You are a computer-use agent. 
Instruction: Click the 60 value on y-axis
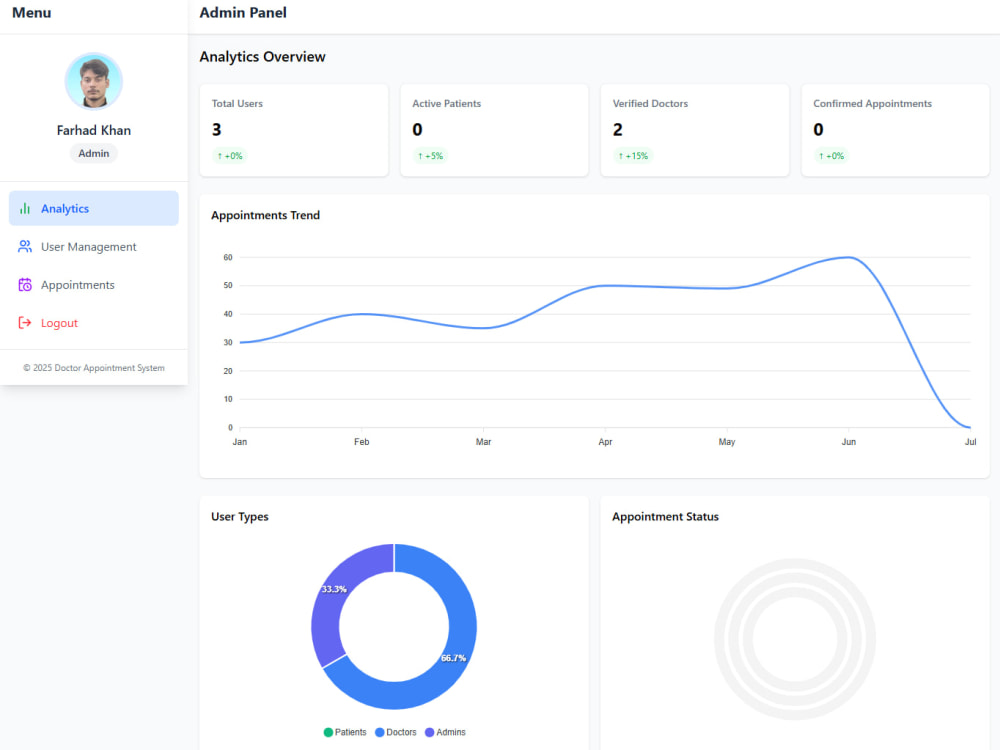(228, 258)
